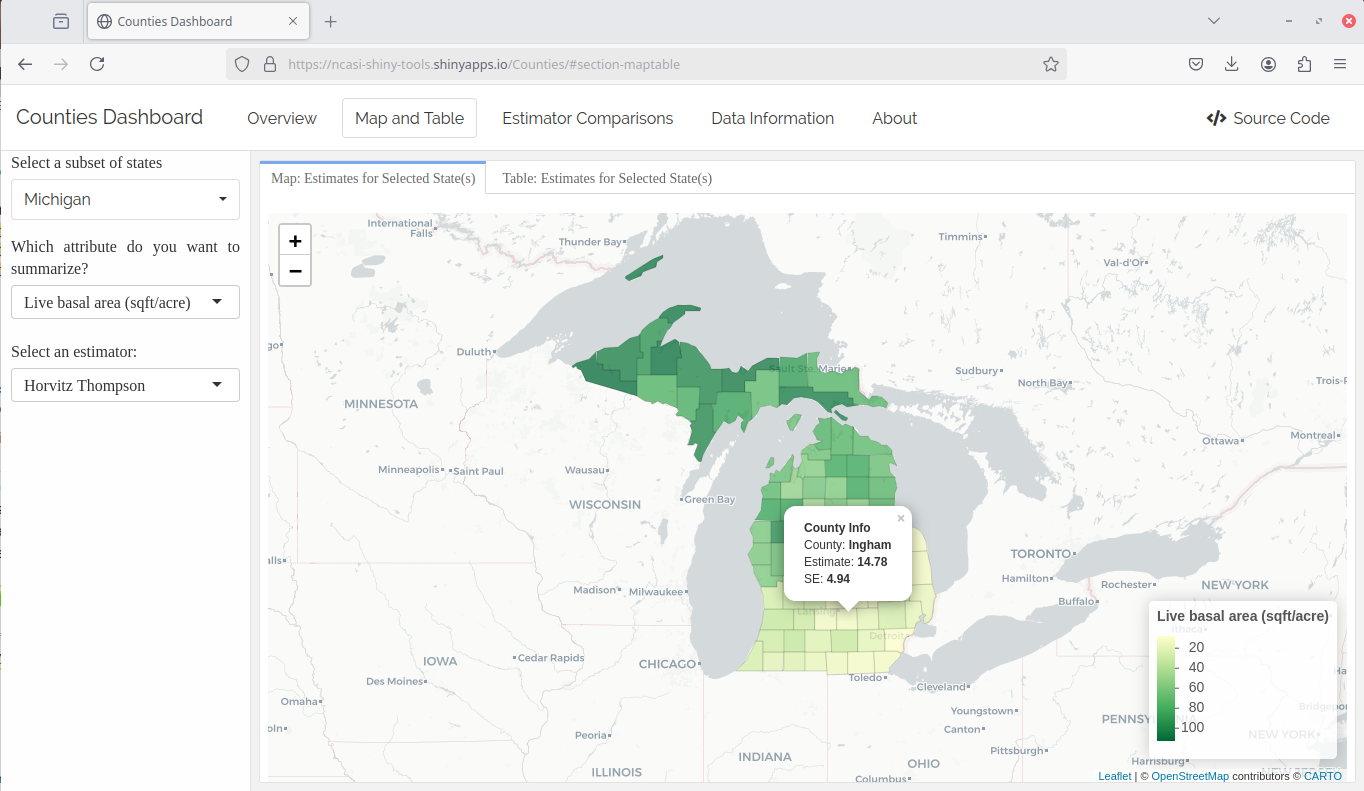Viewport: 1364px width, 791px height.
Task: Switch to Table: Estimates for Selected State(s) tab
Action: point(607,178)
